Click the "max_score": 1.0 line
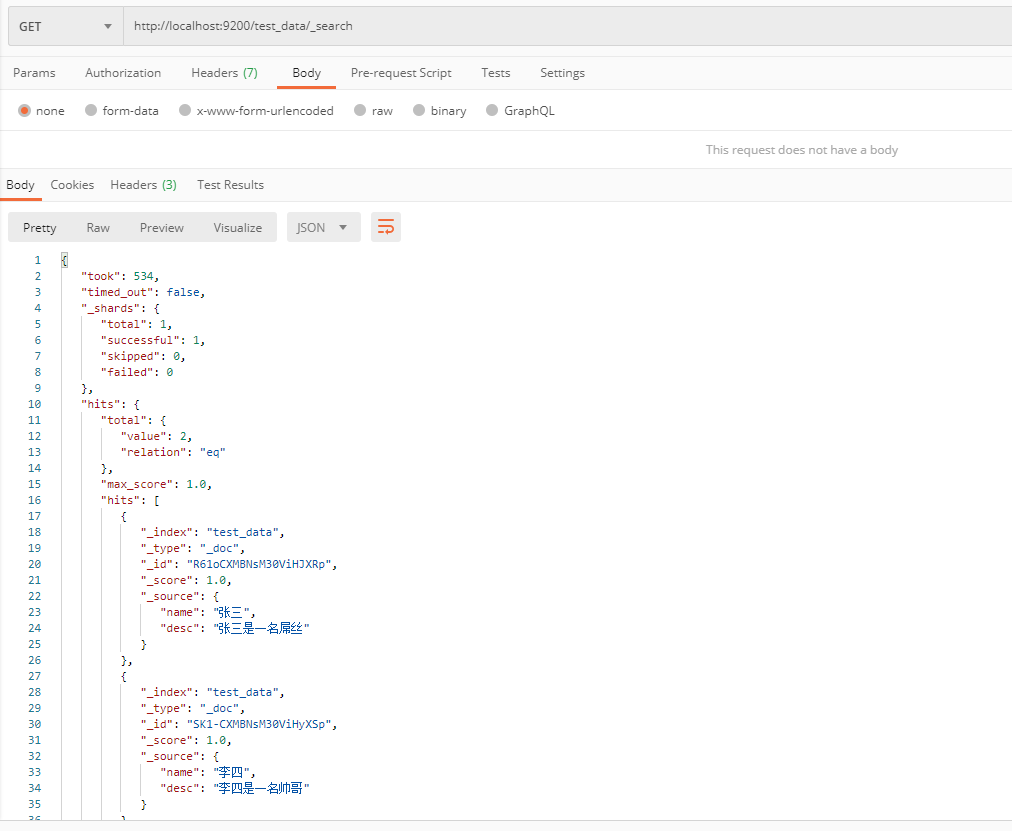This screenshot has height=831, width=1012. click(156, 484)
